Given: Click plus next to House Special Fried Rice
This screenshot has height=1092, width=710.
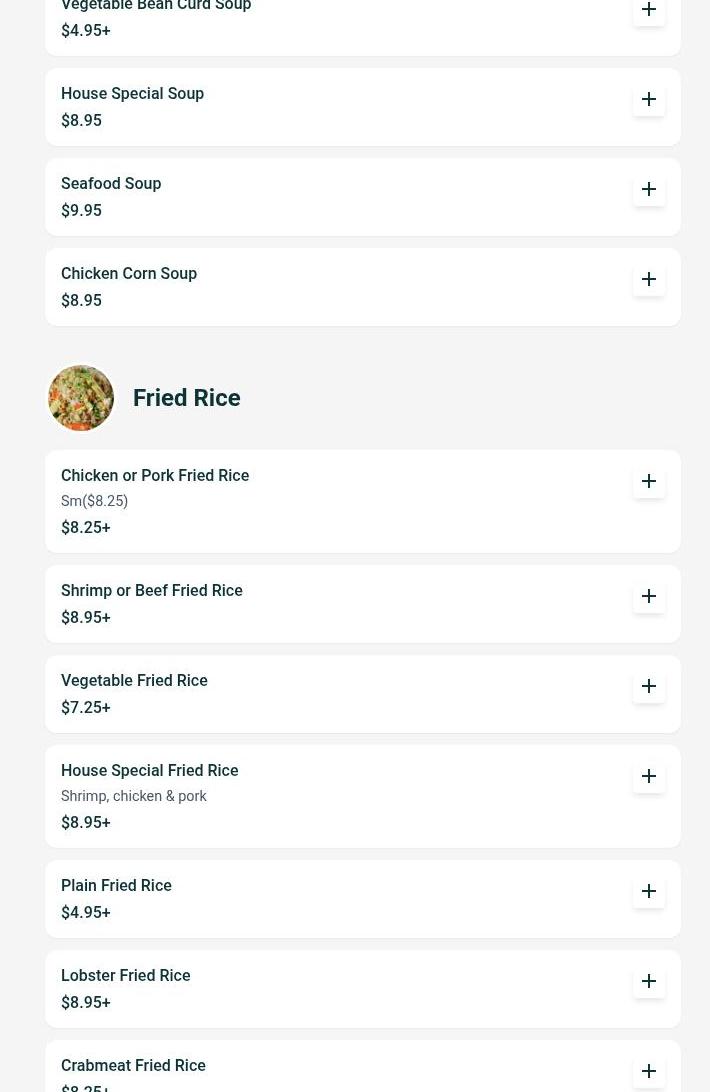Looking at the screenshot, I should [x=649, y=776].
